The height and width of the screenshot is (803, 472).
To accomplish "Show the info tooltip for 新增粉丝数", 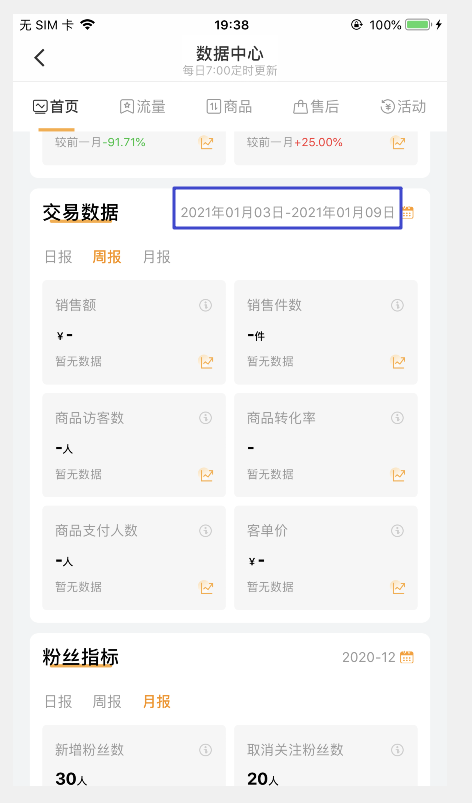I will 205,750.
